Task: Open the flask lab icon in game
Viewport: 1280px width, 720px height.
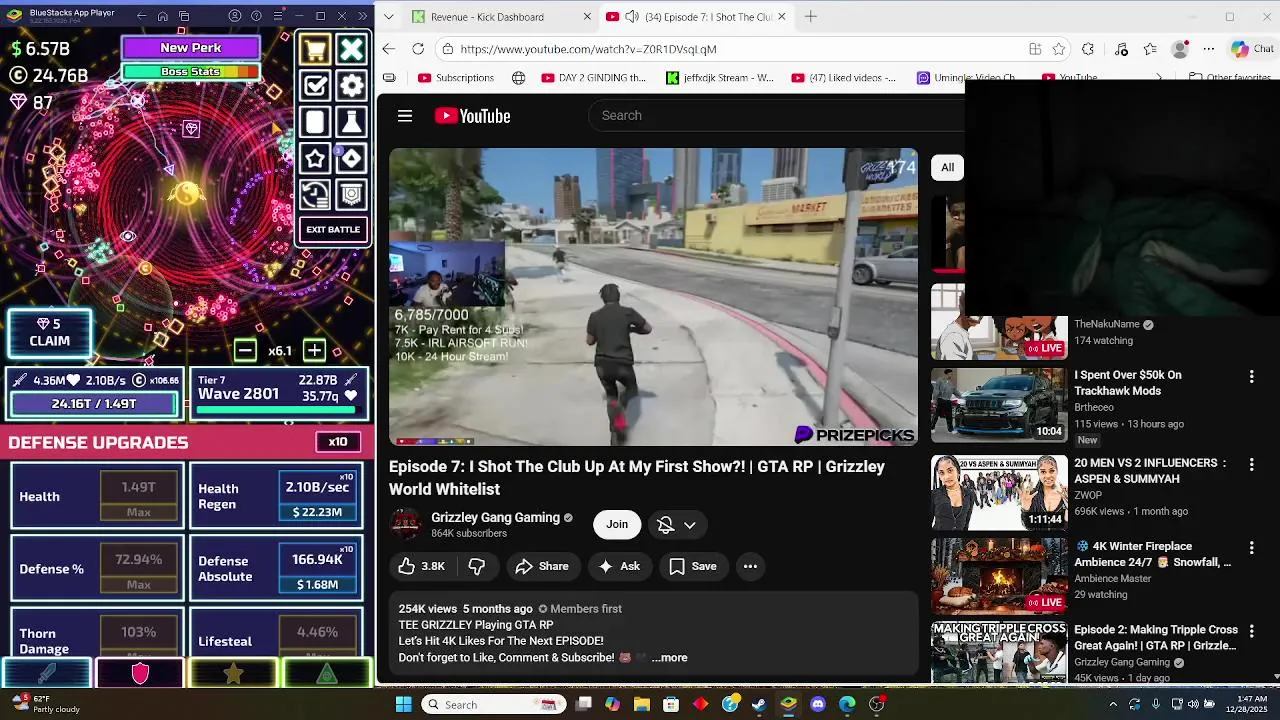Action: tap(351, 122)
